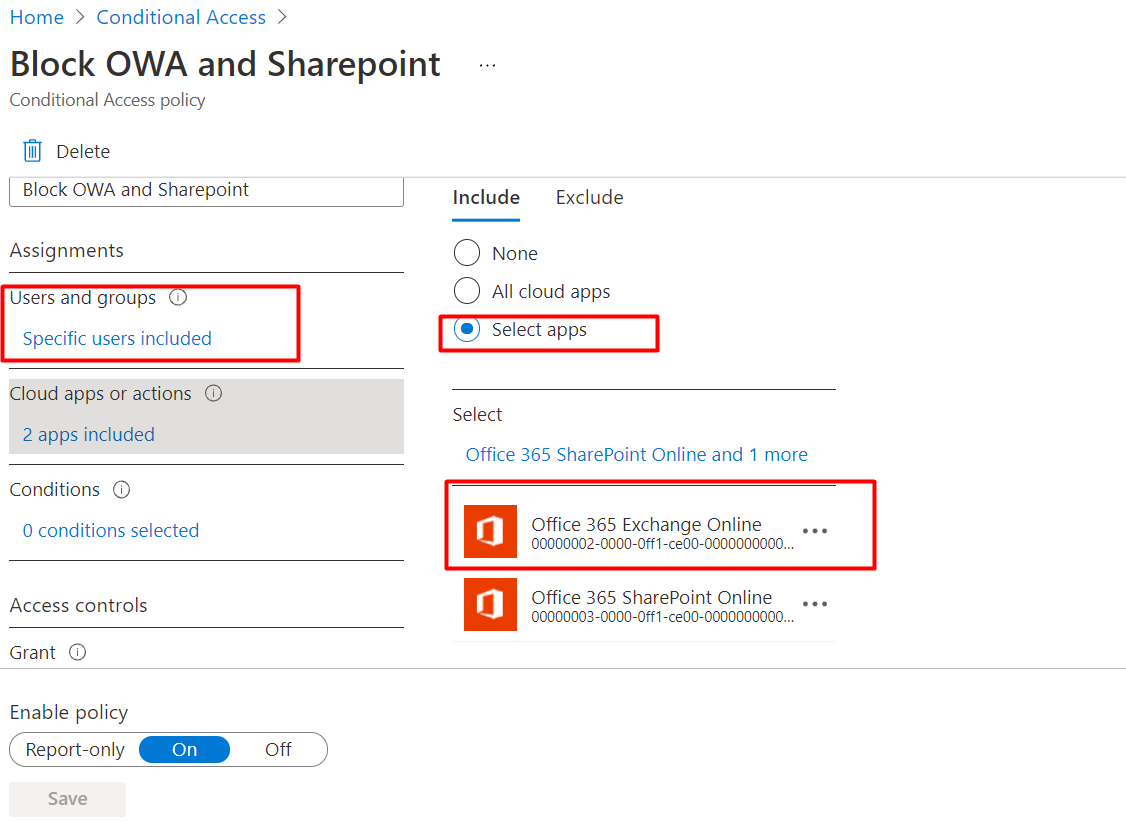Image resolution: width=1126 pixels, height=822 pixels.
Task: Set Enable policy to Off
Action: click(x=278, y=749)
